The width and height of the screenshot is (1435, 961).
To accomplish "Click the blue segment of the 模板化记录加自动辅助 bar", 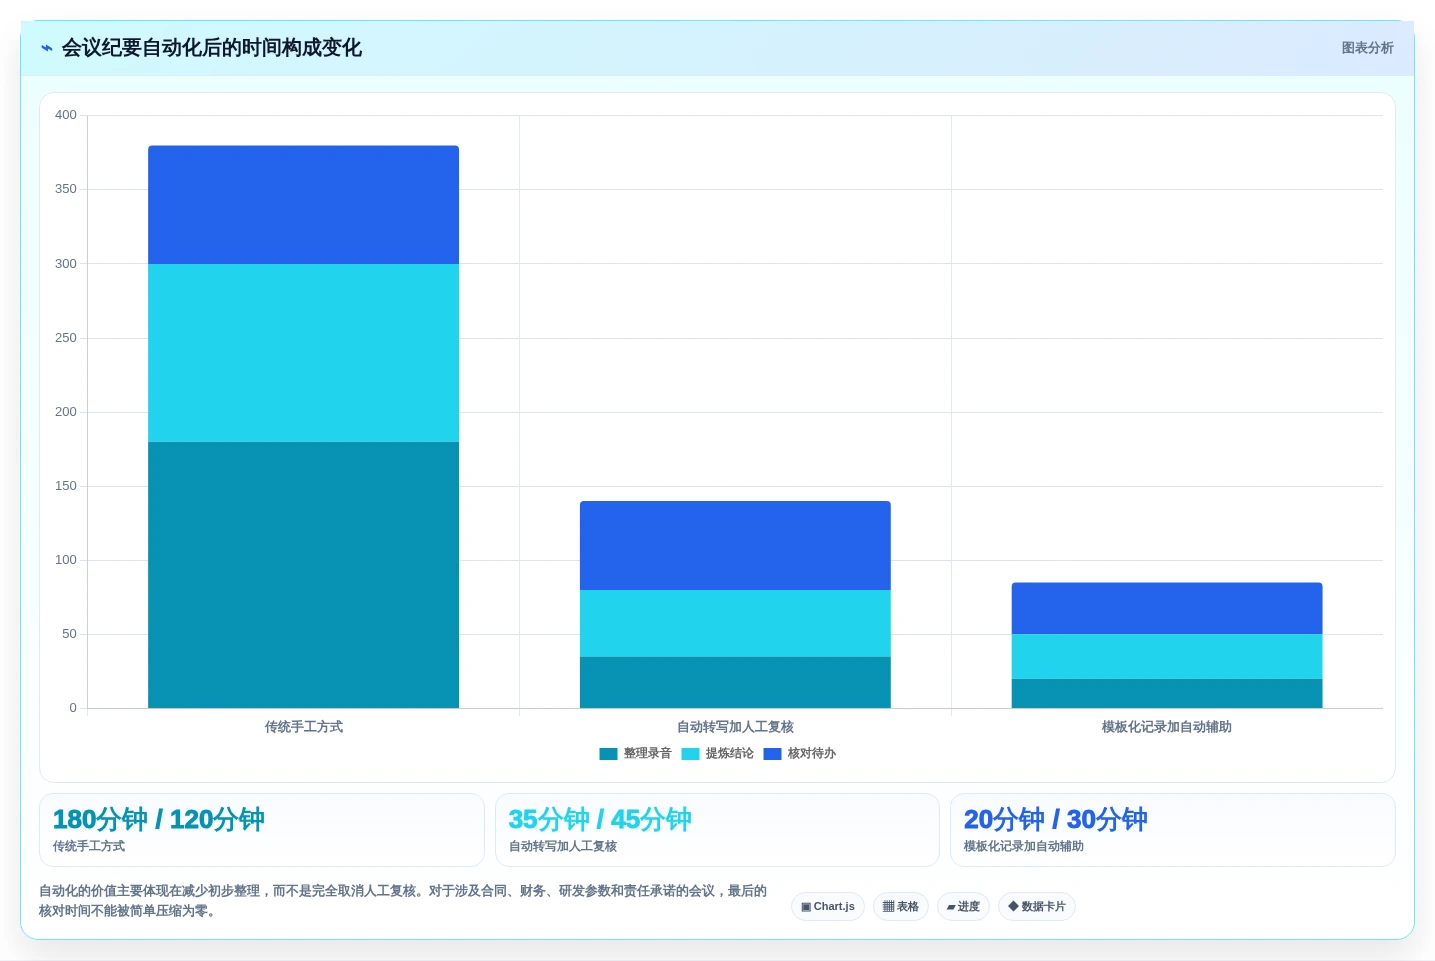I will [x=1167, y=608].
